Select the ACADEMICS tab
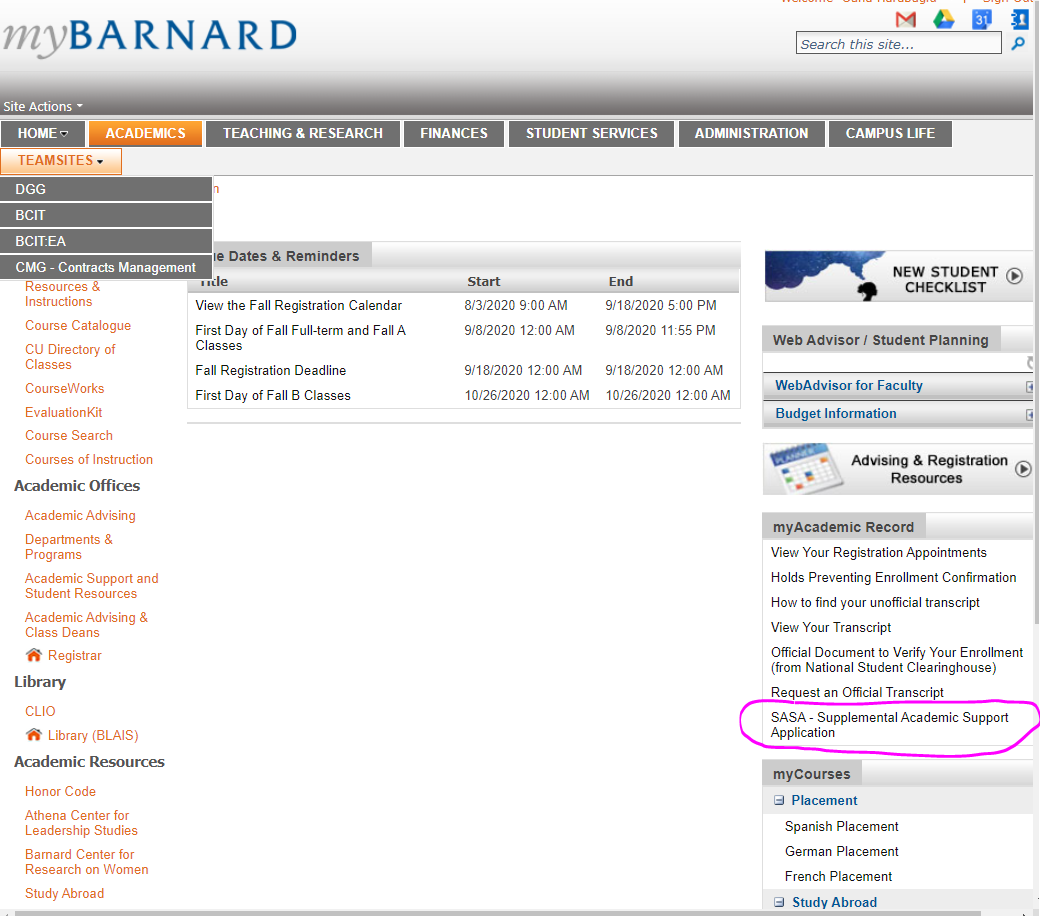This screenshot has height=916, width=1040. pyautogui.click(x=145, y=133)
